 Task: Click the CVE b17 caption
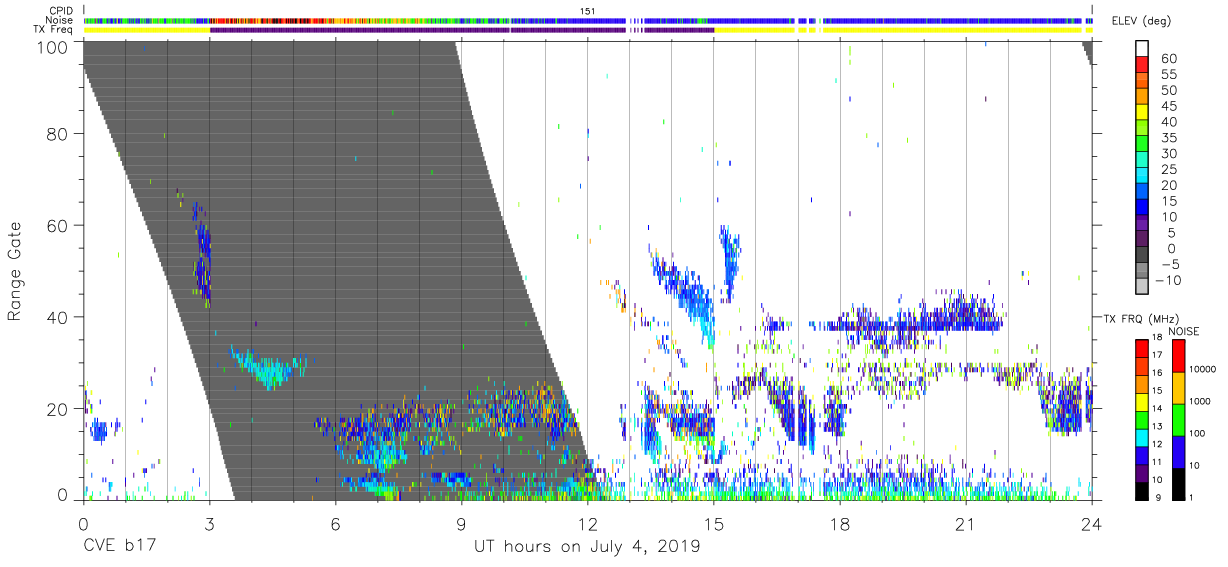tap(119, 547)
